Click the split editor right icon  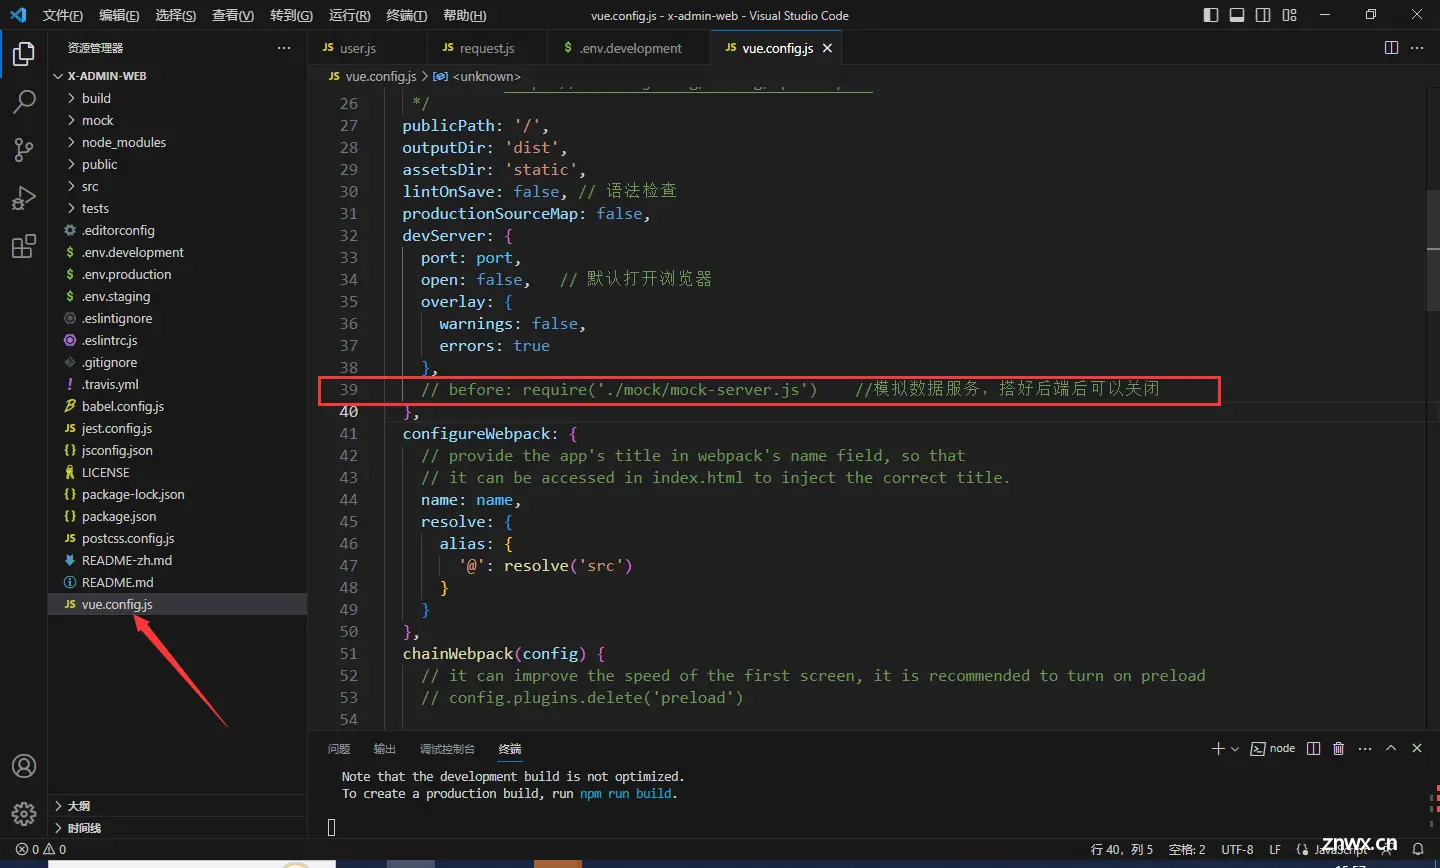(1391, 48)
